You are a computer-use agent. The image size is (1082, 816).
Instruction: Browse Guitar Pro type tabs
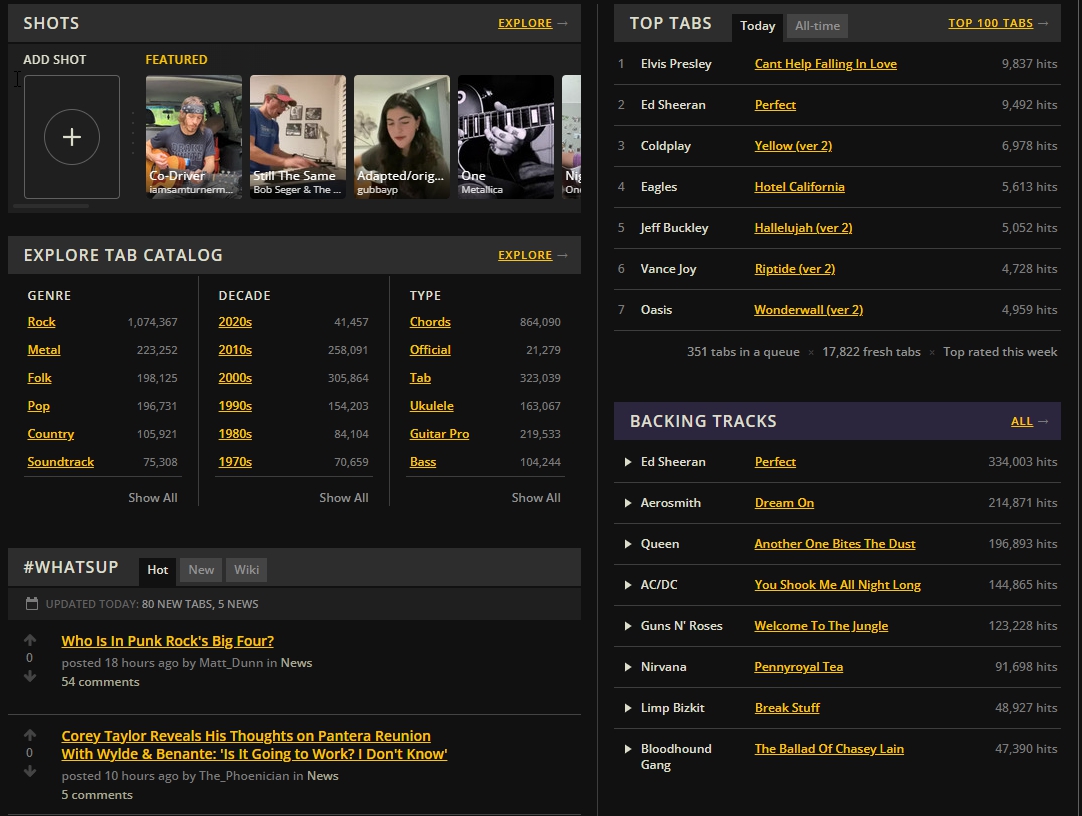pos(440,434)
